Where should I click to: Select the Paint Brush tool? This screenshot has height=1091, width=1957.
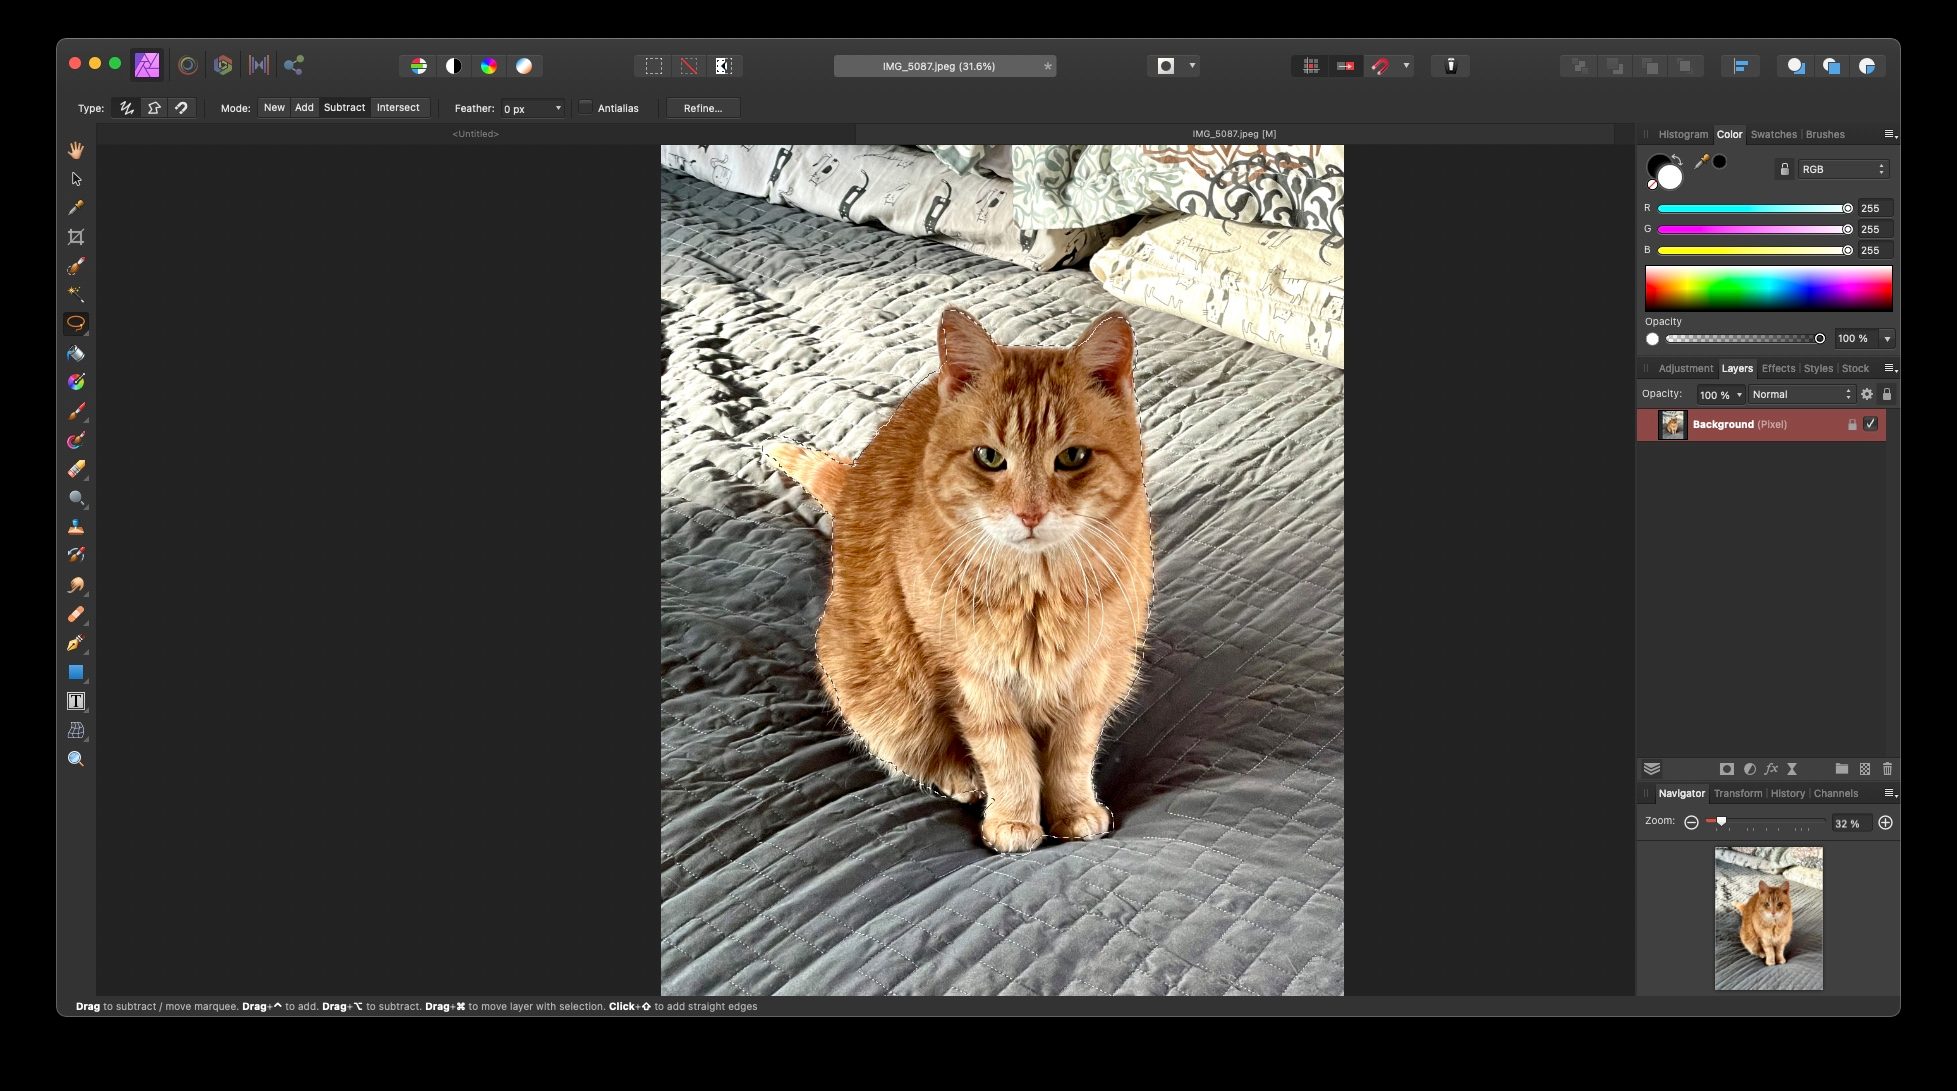coord(76,411)
